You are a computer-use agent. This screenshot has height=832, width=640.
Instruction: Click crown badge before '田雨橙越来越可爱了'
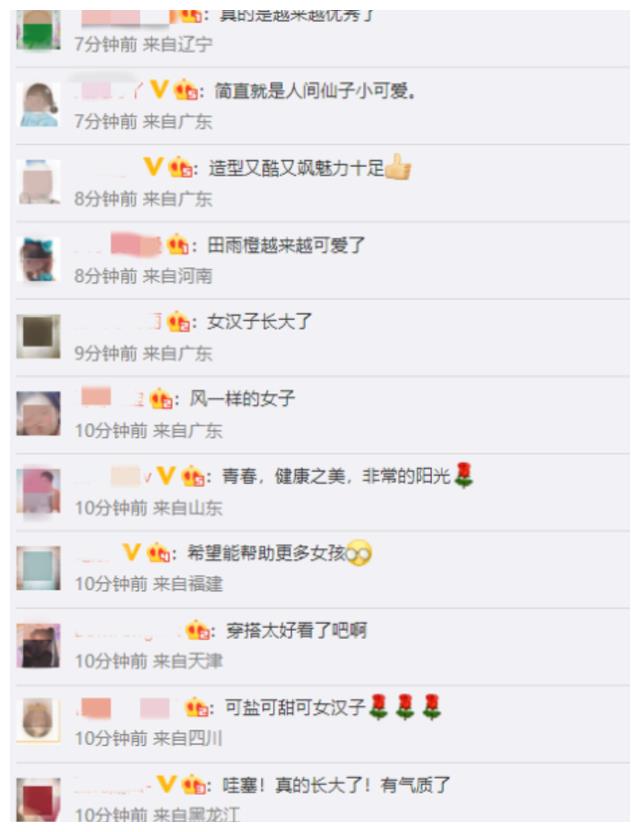point(177,245)
